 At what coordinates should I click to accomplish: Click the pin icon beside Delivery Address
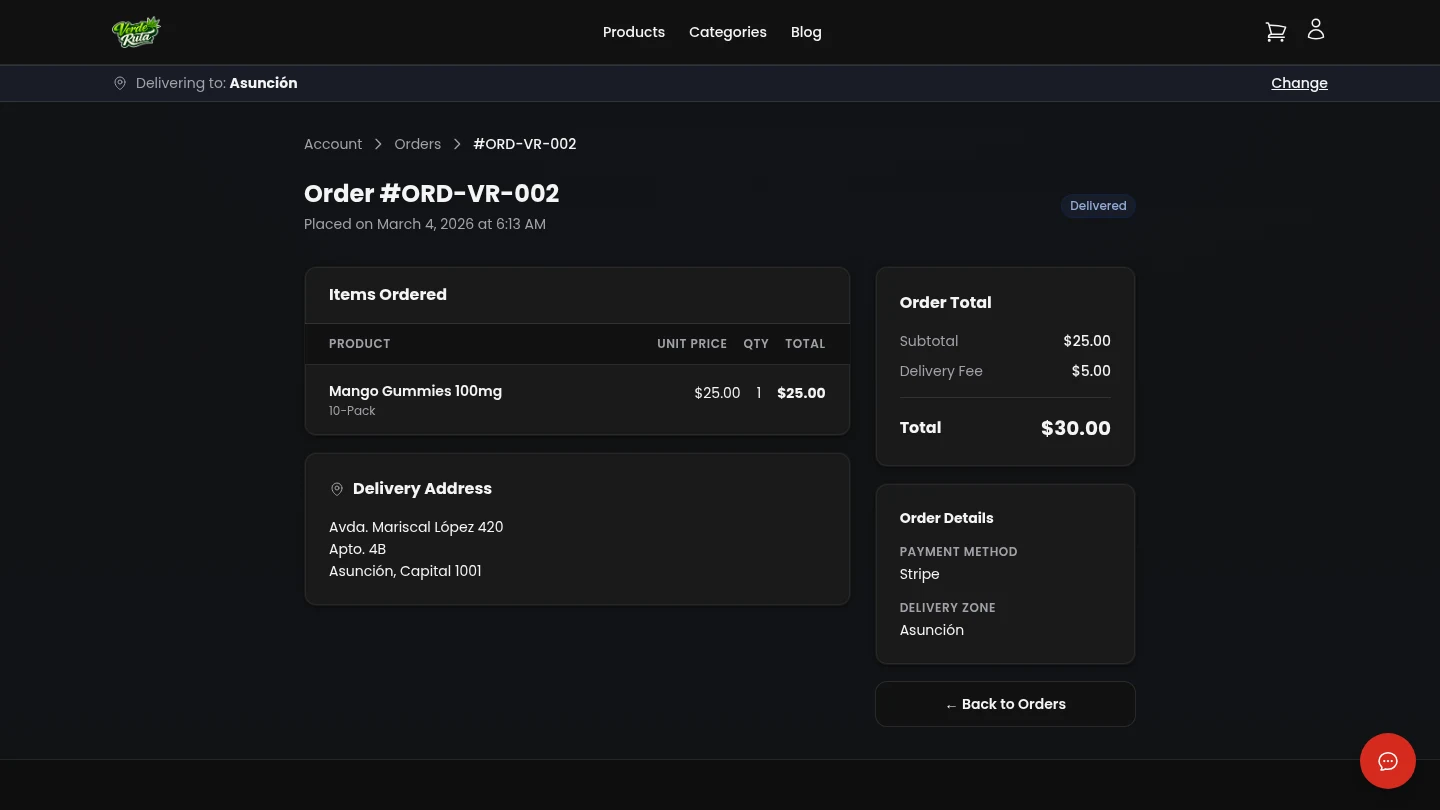click(337, 489)
